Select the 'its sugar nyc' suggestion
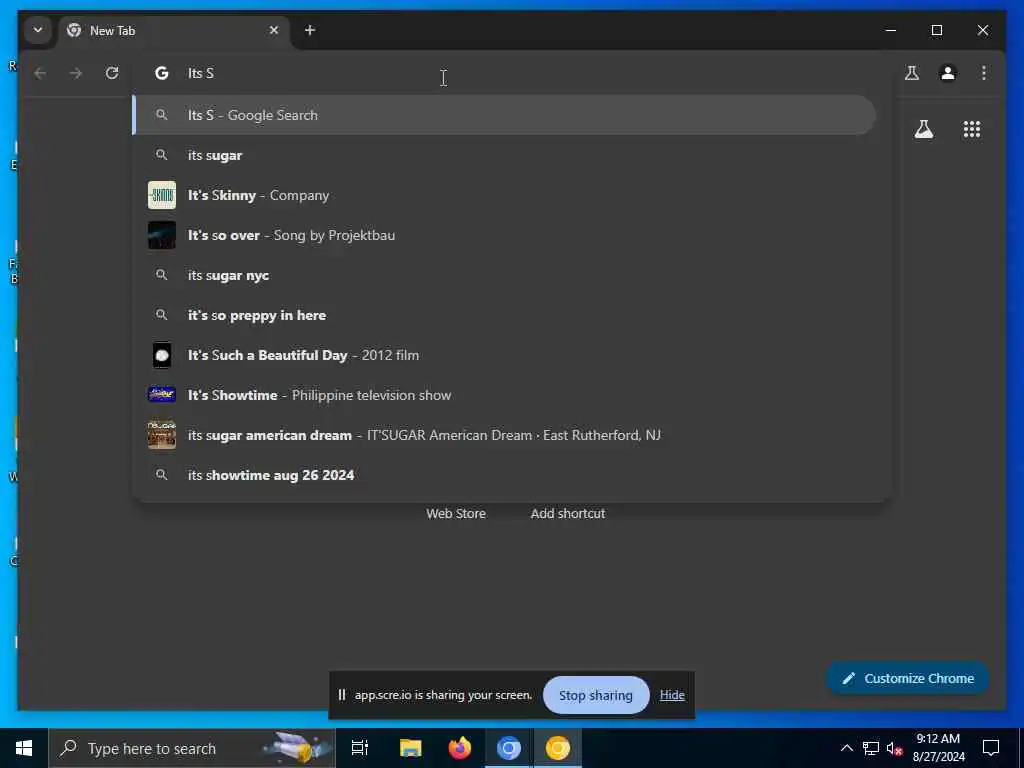The width and height of the screenshot is (1024, 768). (504, 276)
